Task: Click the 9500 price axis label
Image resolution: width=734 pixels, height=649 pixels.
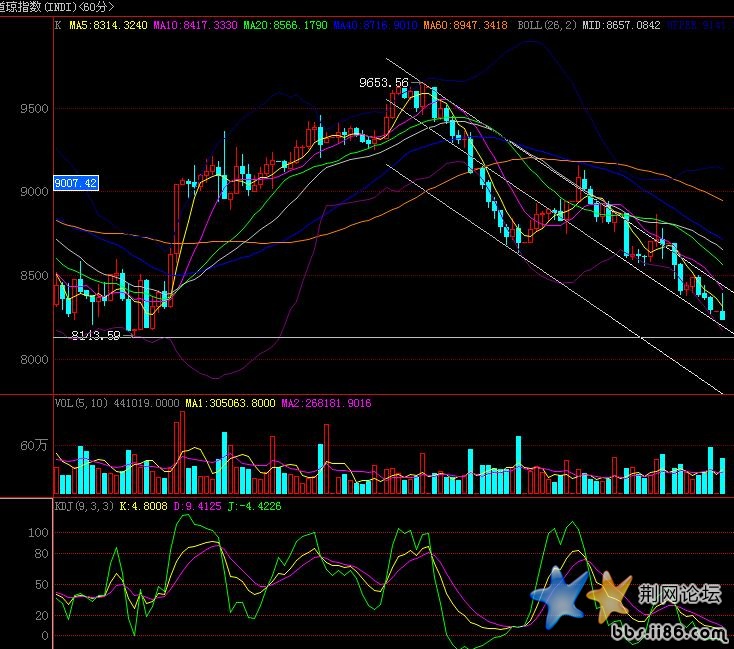Action: pos(34,109)
